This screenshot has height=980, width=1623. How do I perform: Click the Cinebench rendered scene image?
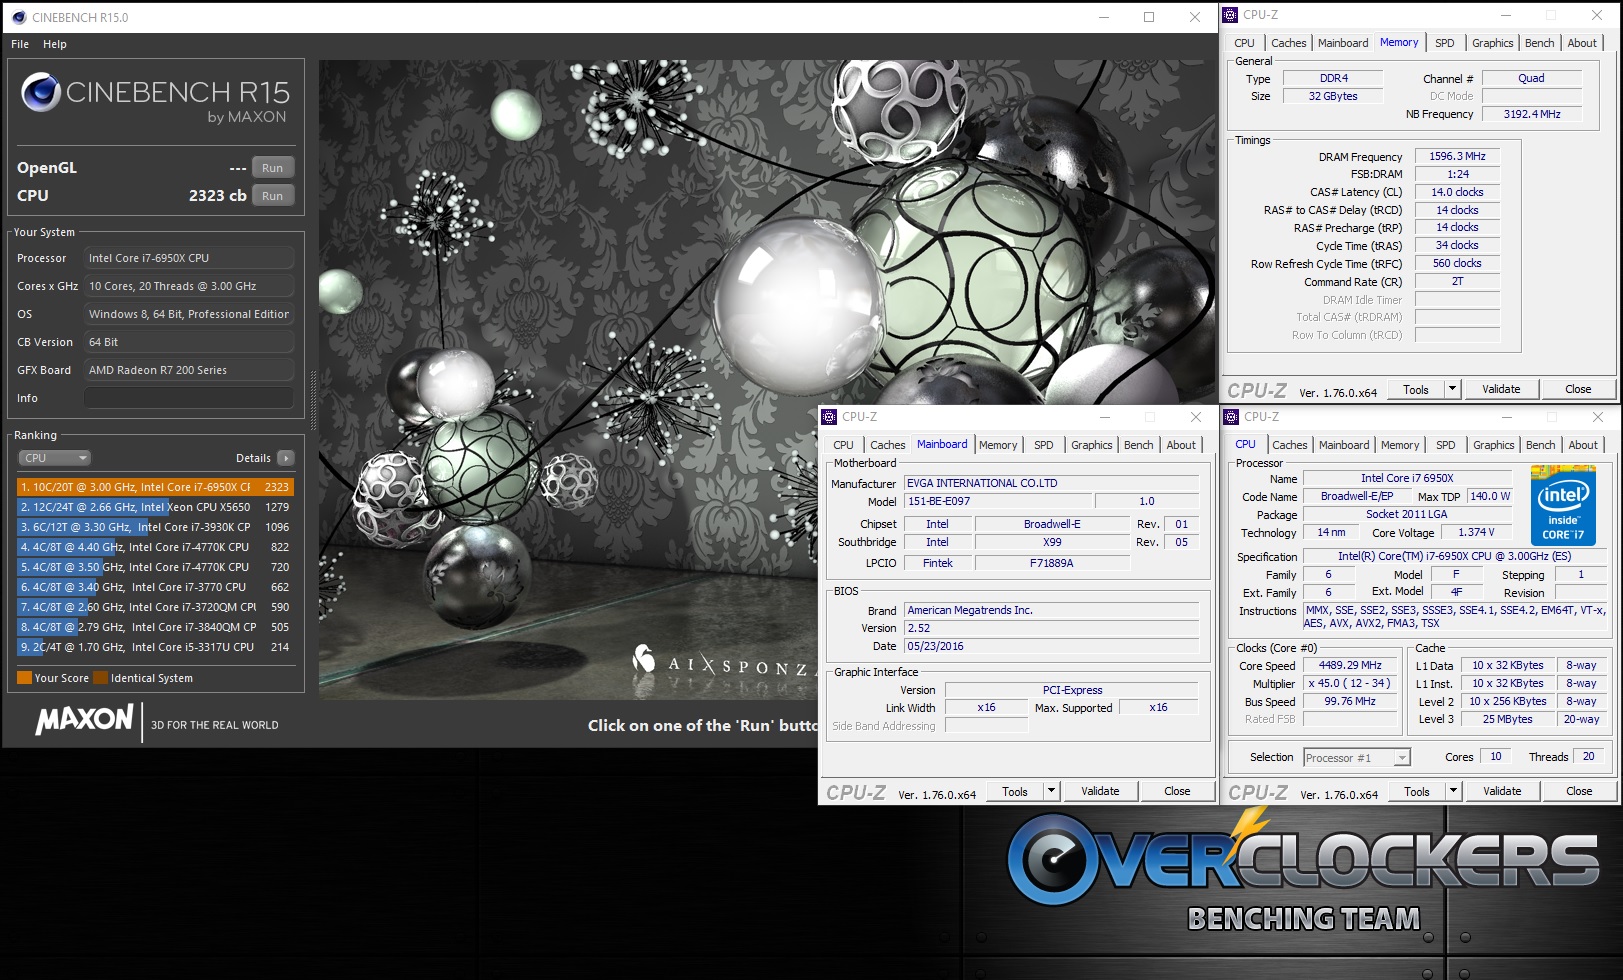pyautogui.click(x=767, y=379)
